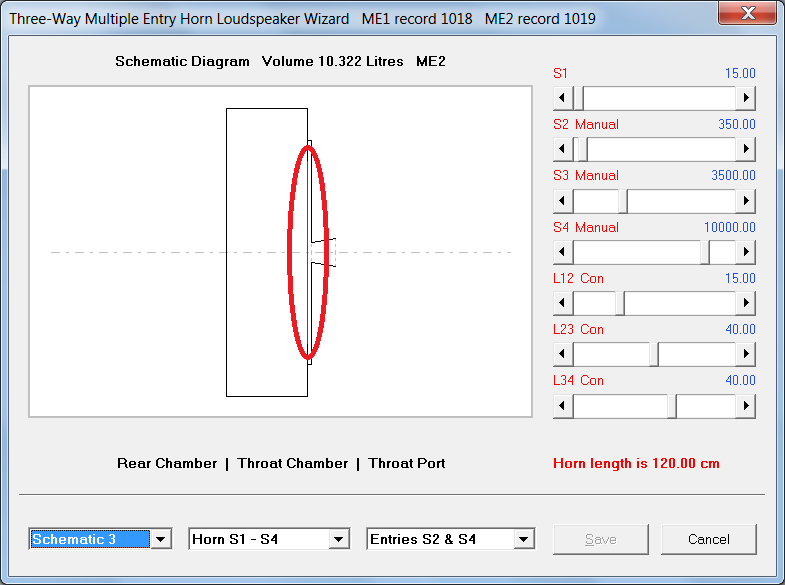
Task: Click the left arrow of the S3 slider
Action: coord(563,201)
